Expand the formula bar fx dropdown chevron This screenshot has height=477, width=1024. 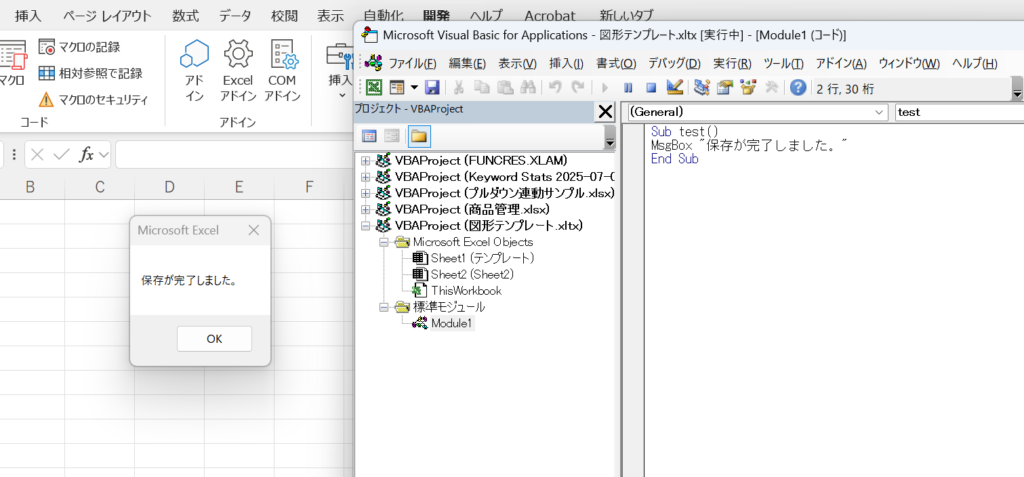104,155
